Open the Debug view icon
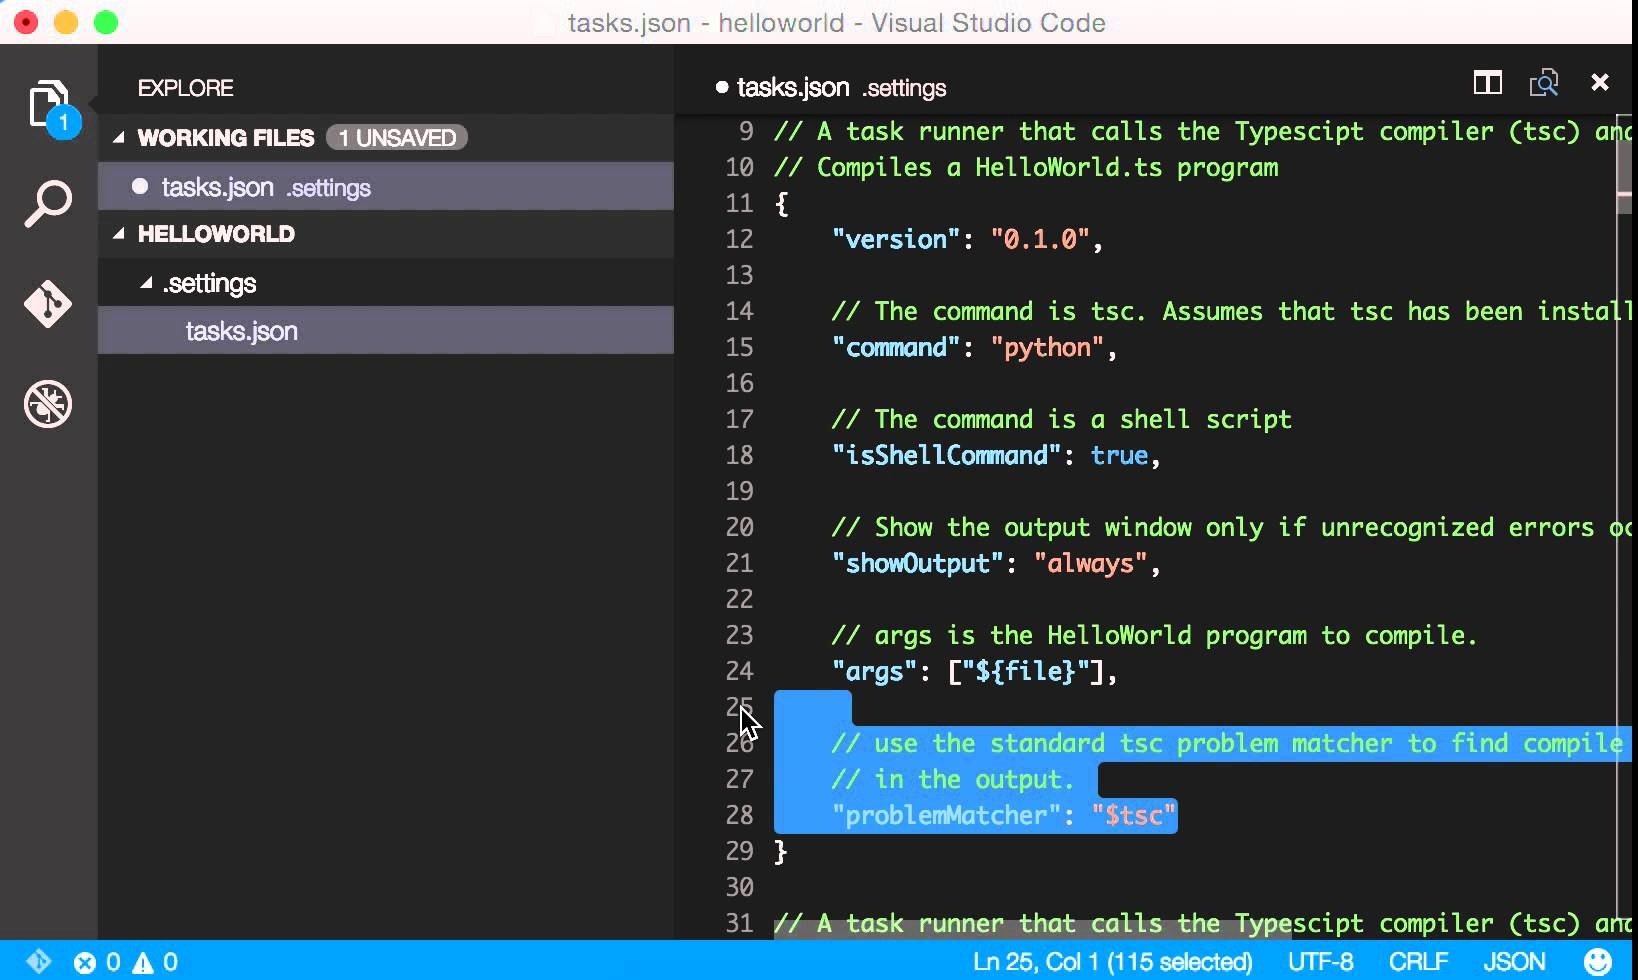Viewport: 1638px width, 980px height. pyautogui.click(x=48, y=404)
